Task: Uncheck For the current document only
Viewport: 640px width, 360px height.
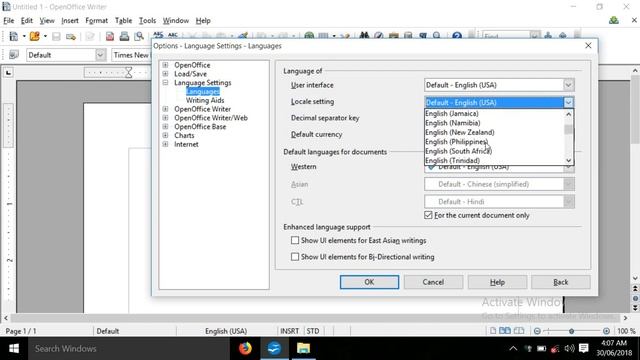Action: tap(428, 215)
